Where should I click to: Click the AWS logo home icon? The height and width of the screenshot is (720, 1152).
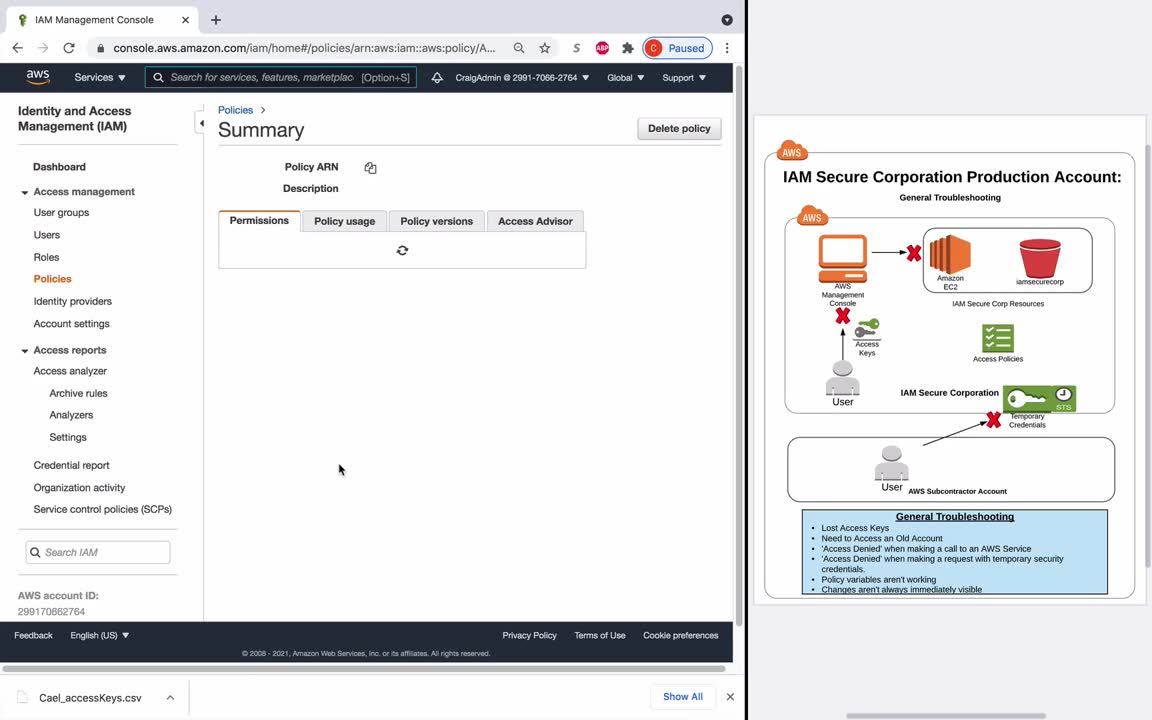click(37, 77)
